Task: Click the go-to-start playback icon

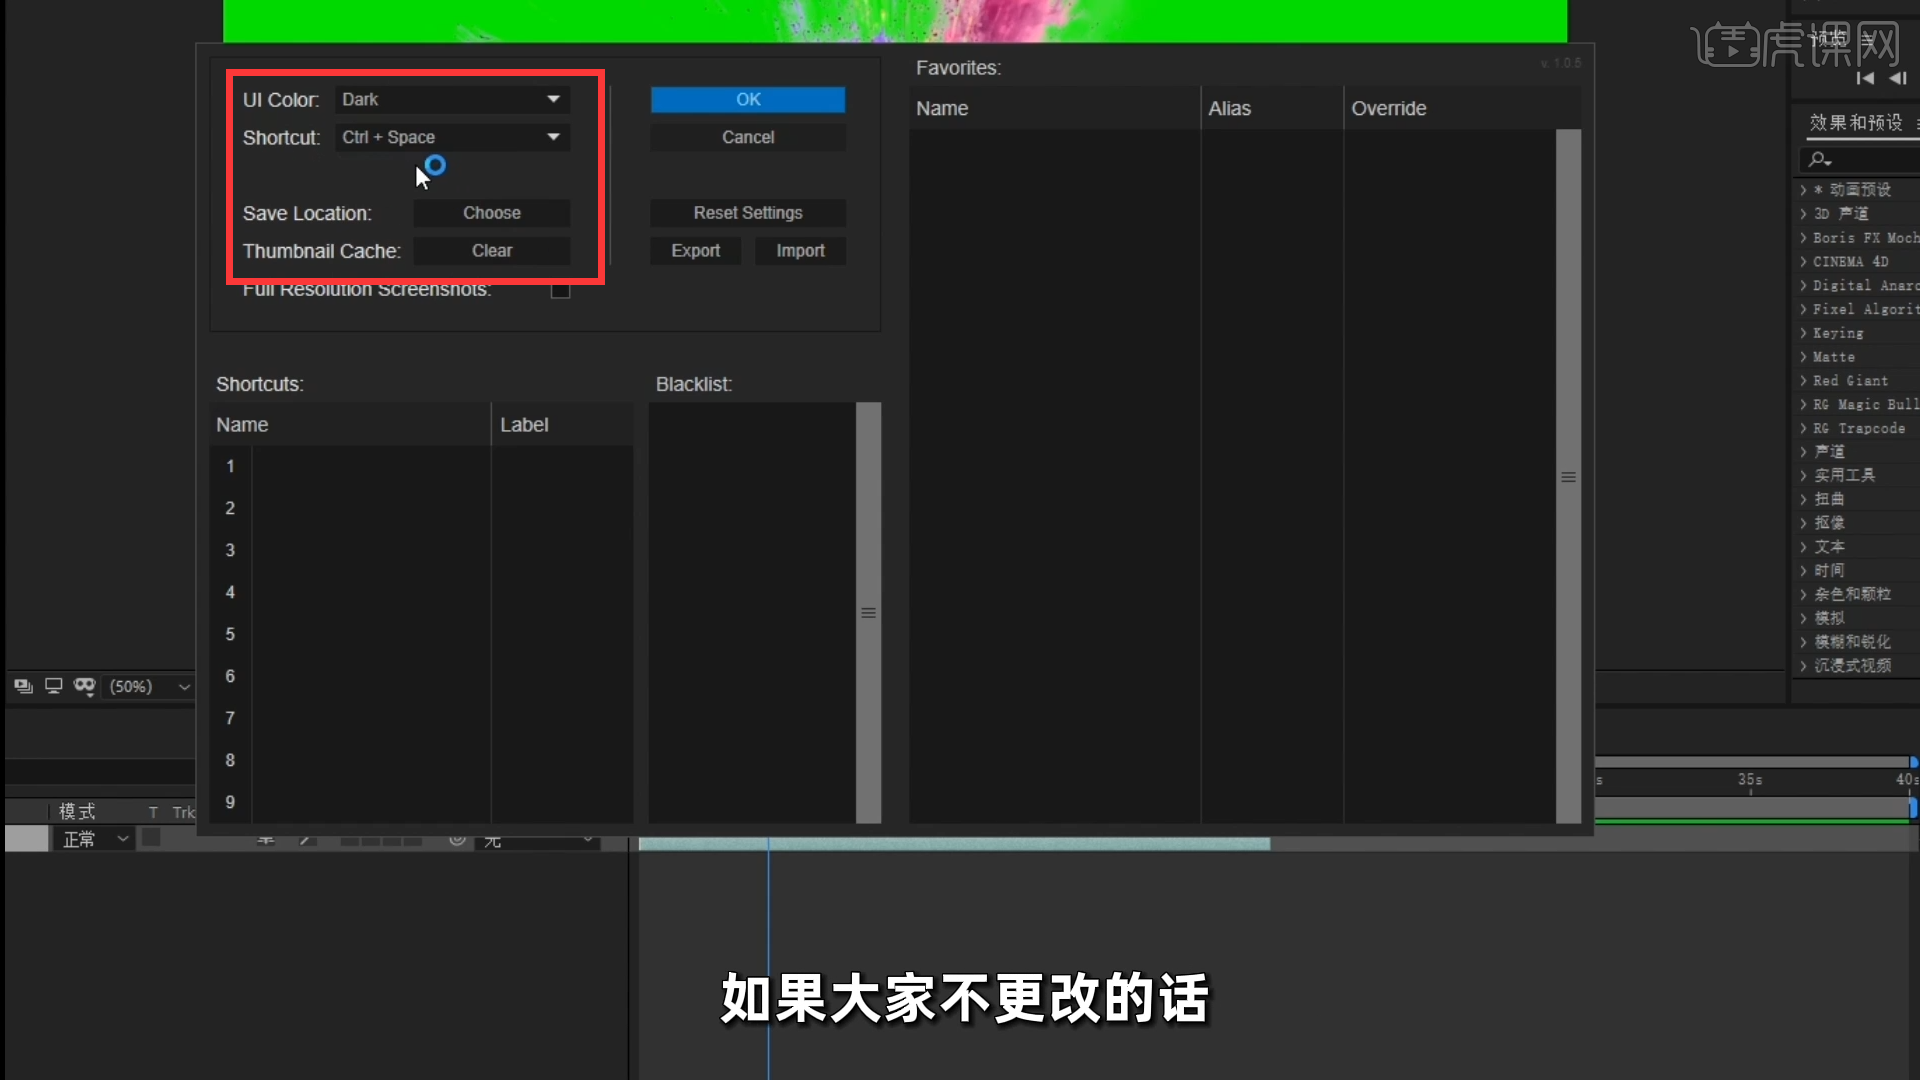Action: [x=1866, y=78]
